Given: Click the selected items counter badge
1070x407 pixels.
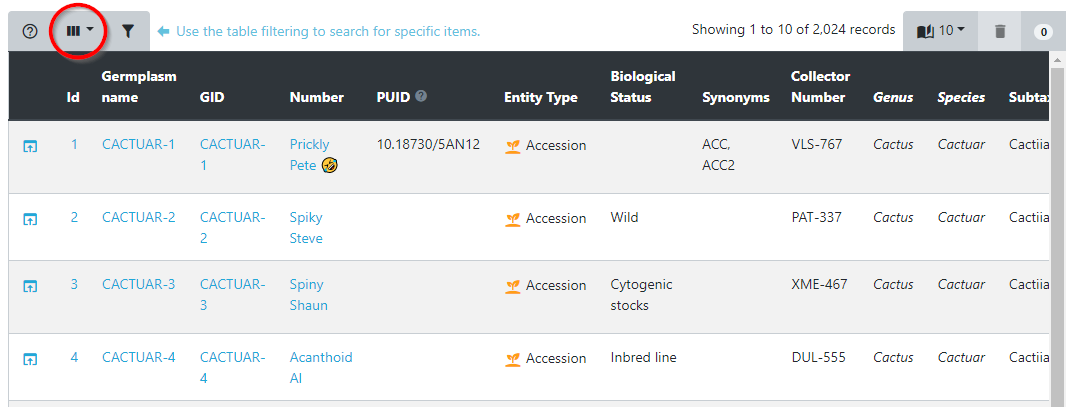Looking at the screenshot, I should pos(1043,32).
